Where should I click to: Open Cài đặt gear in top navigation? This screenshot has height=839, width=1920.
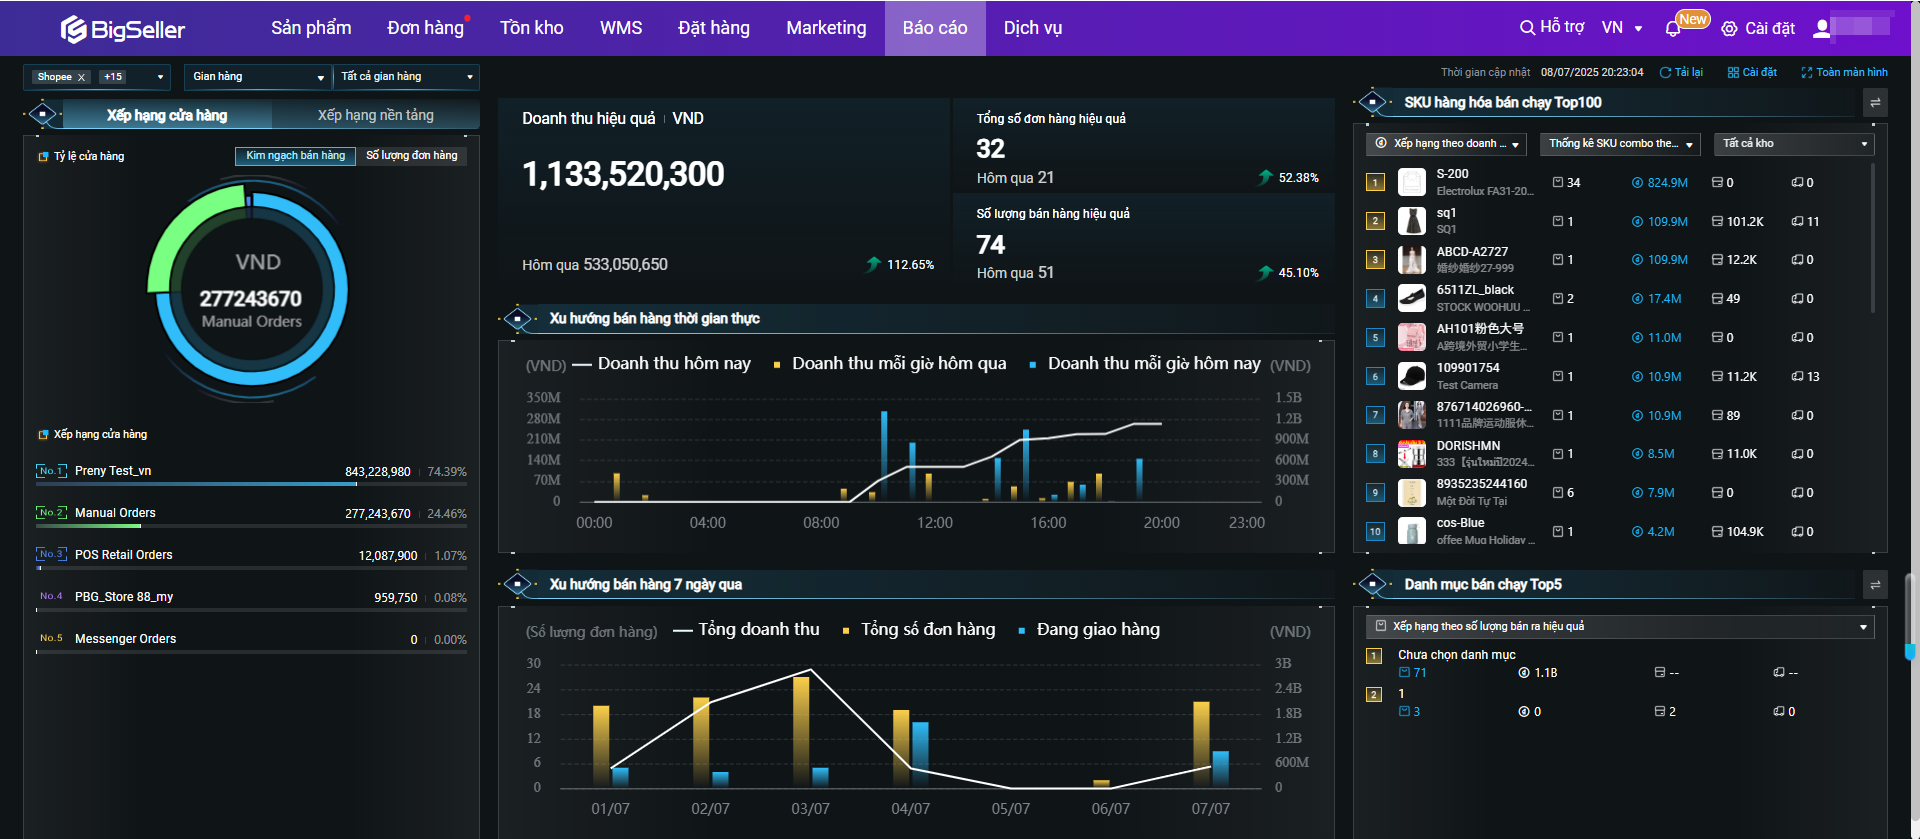(1758, 29)
